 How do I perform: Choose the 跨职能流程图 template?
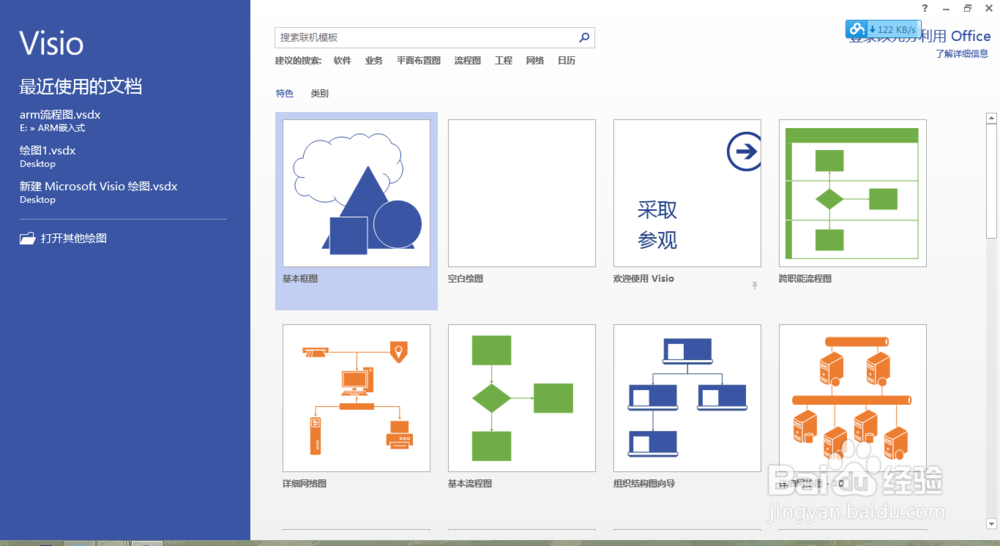[853, 193]
